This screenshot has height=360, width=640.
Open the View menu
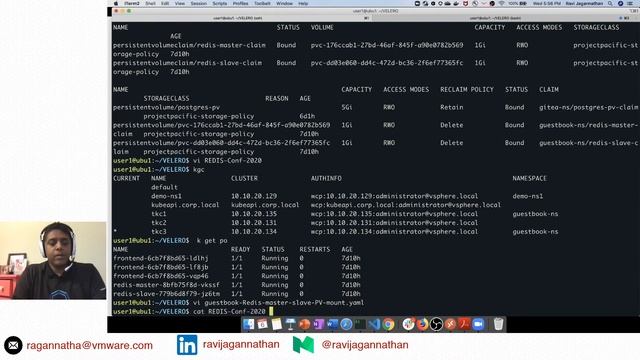tap(180, 3)
